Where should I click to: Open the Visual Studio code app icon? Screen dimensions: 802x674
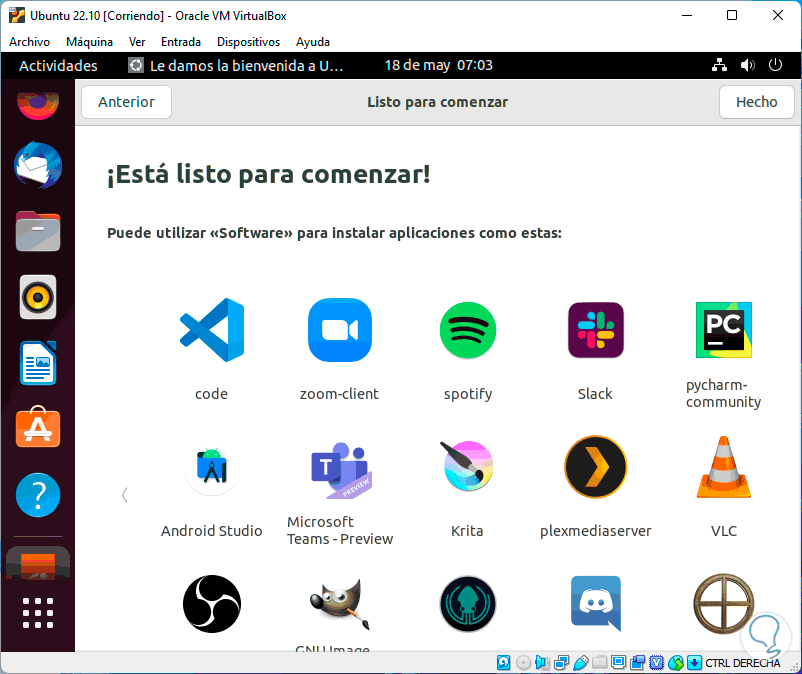click(212, 330)
